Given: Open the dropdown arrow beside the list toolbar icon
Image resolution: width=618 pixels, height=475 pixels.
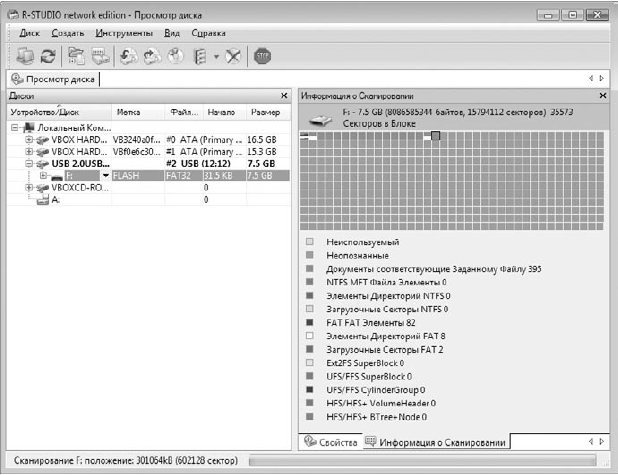Looking at the screenshot, I should pyautogui.click(x=216, y=57).
